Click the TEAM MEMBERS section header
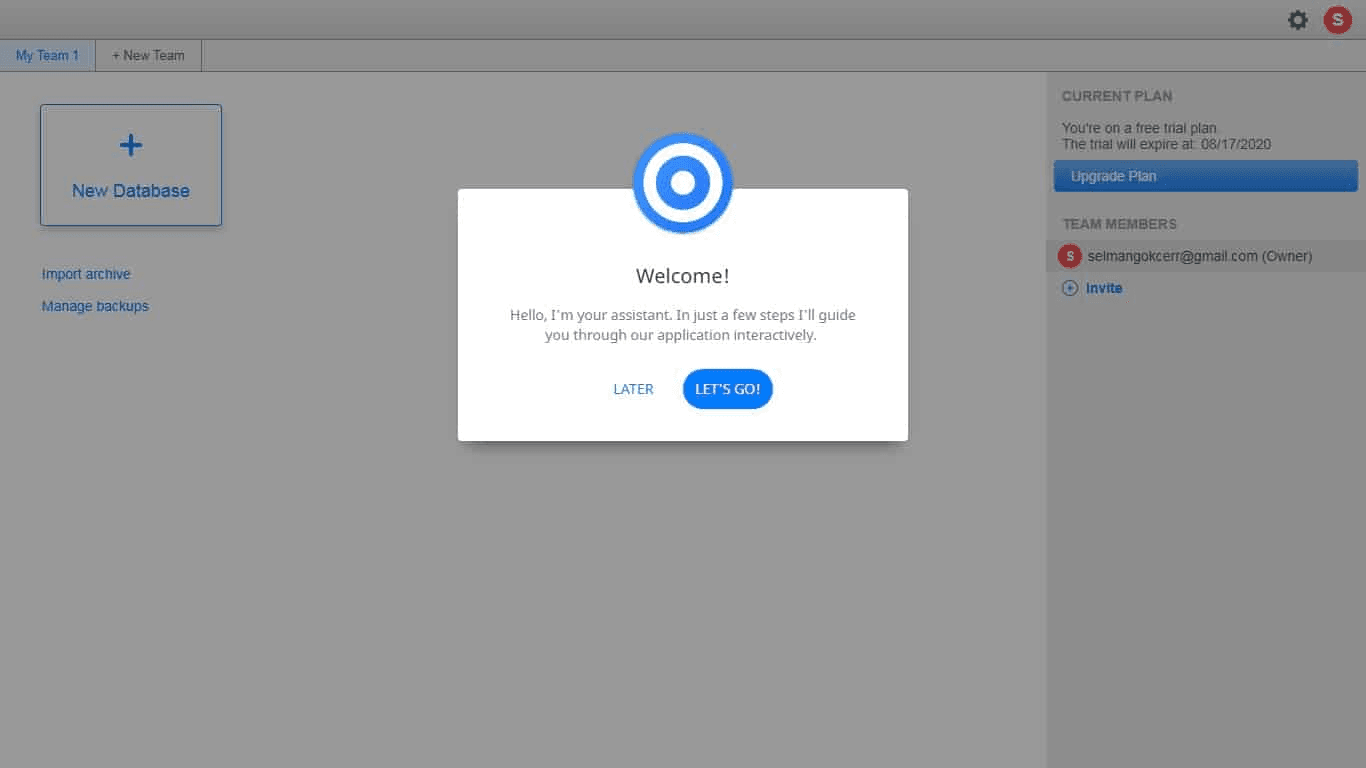The width and height of the screenshot is (1366, 768). click(x=1119, y=224)
